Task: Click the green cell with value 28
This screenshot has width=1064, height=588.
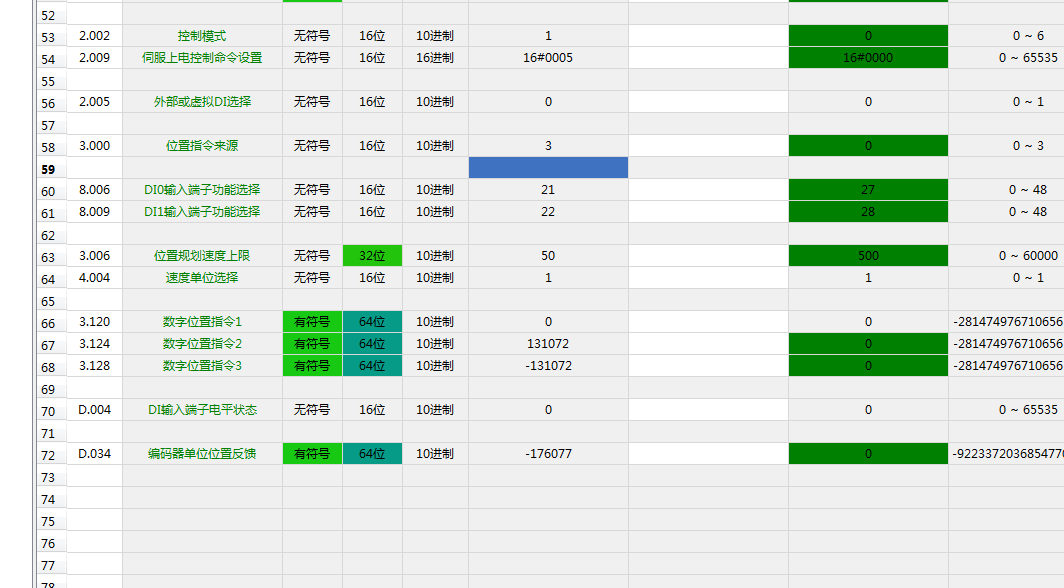Action: click(x=868, y=212)
